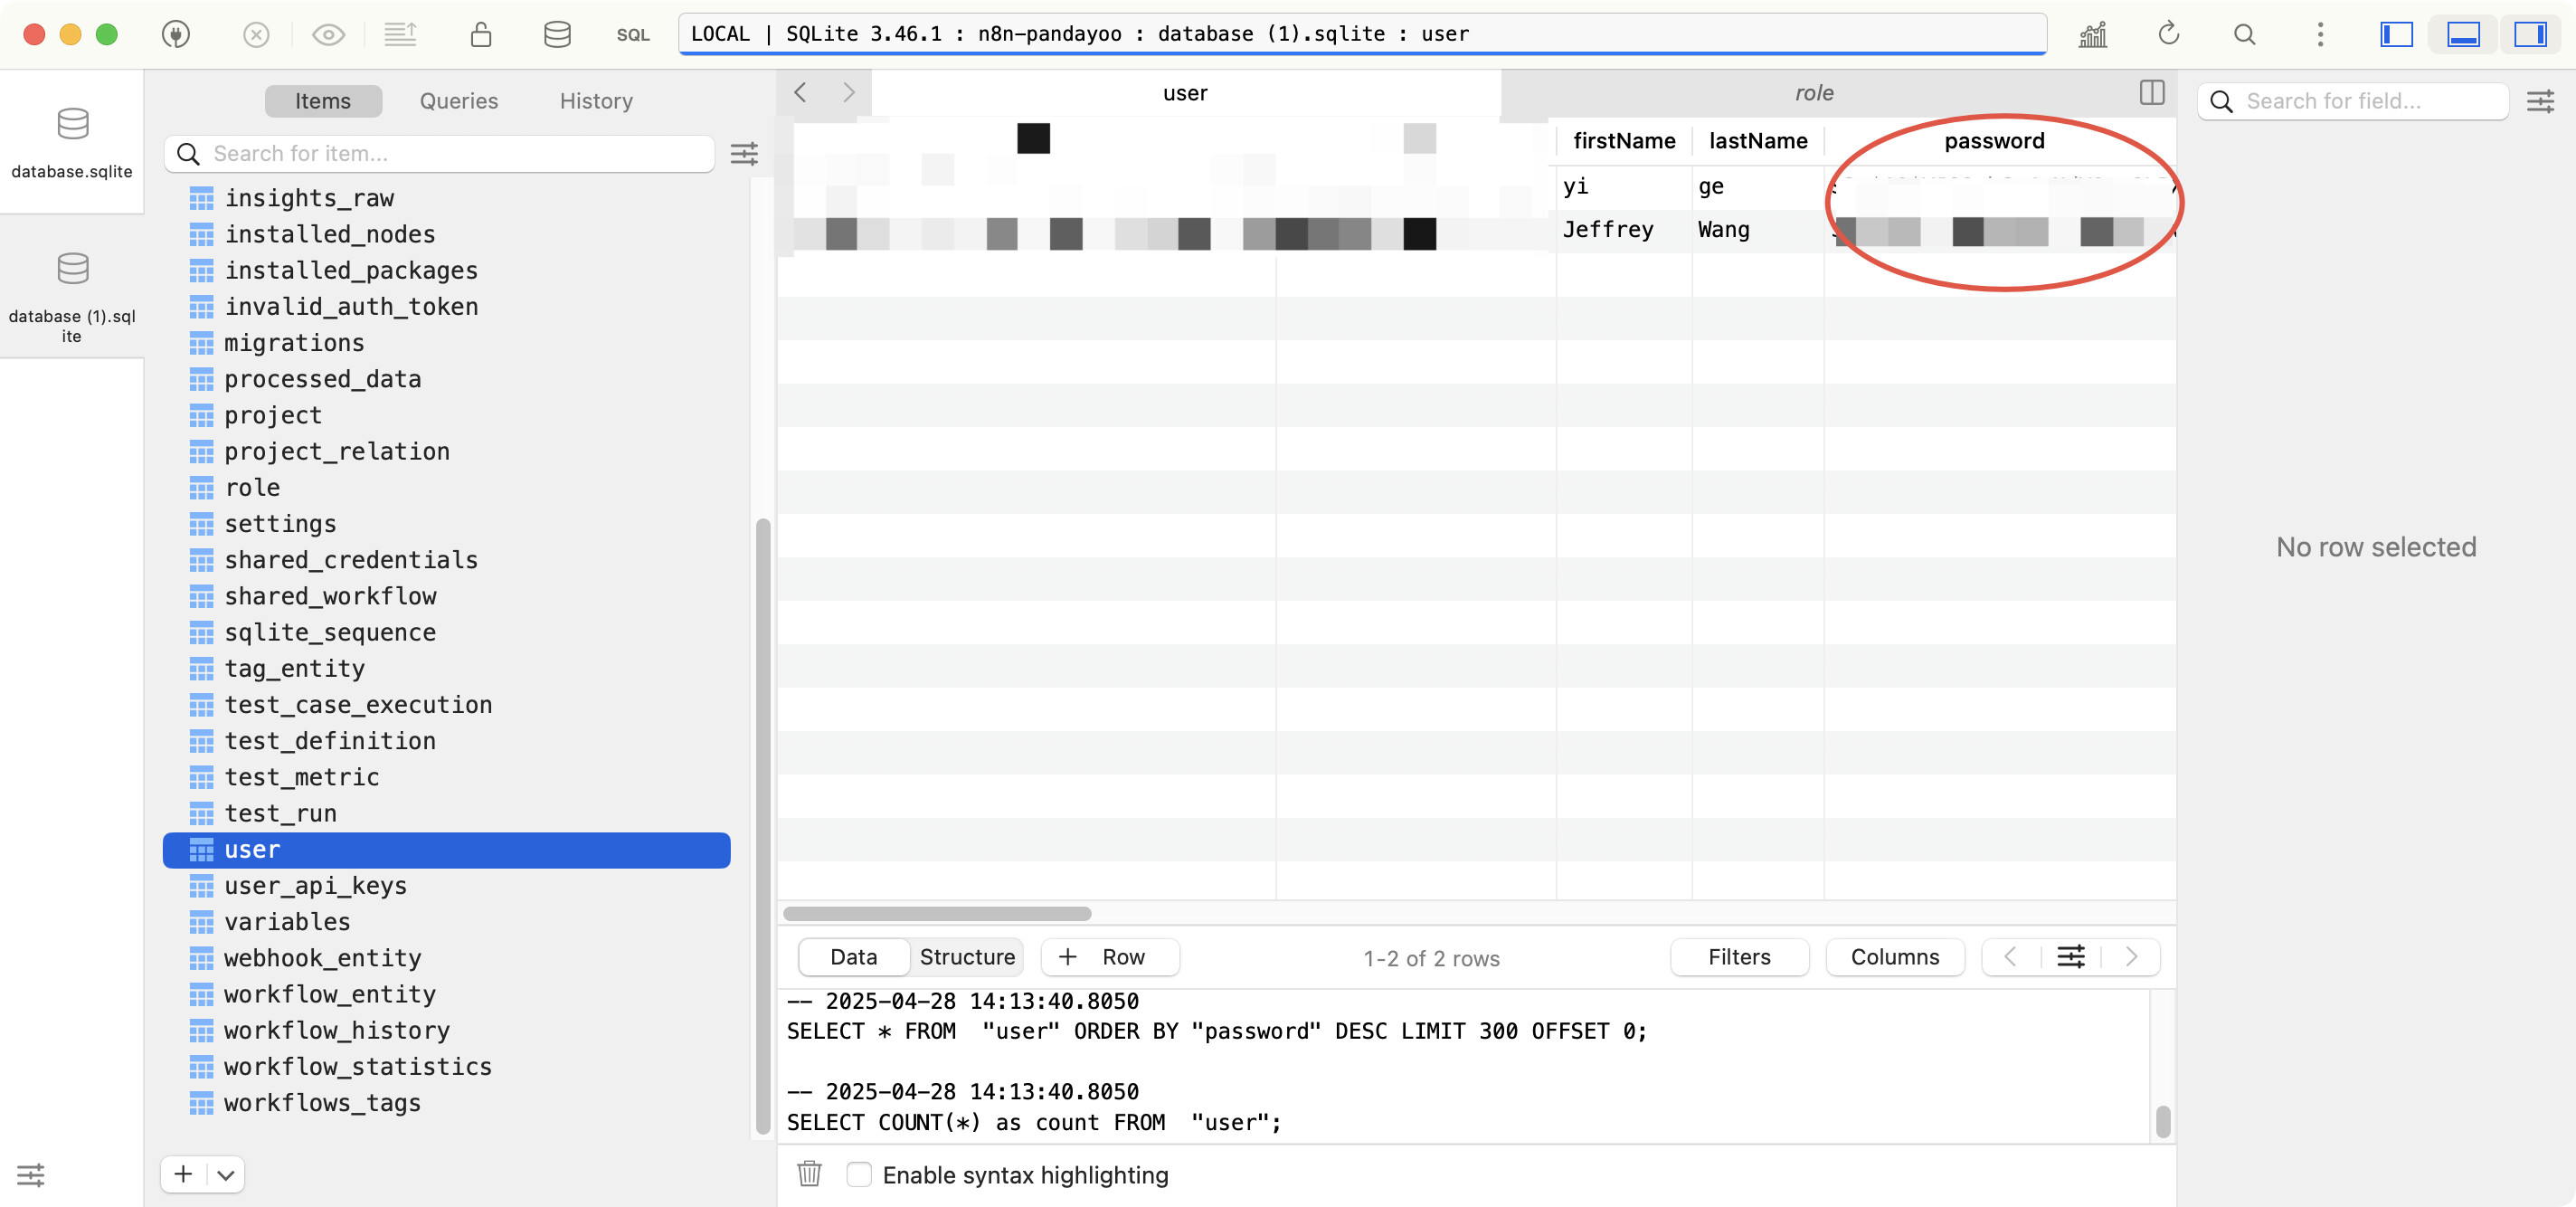This screenshot has width=2576, height=1207.
Task: Select the Wang last name cell
Action: (x=1757, y=229)
